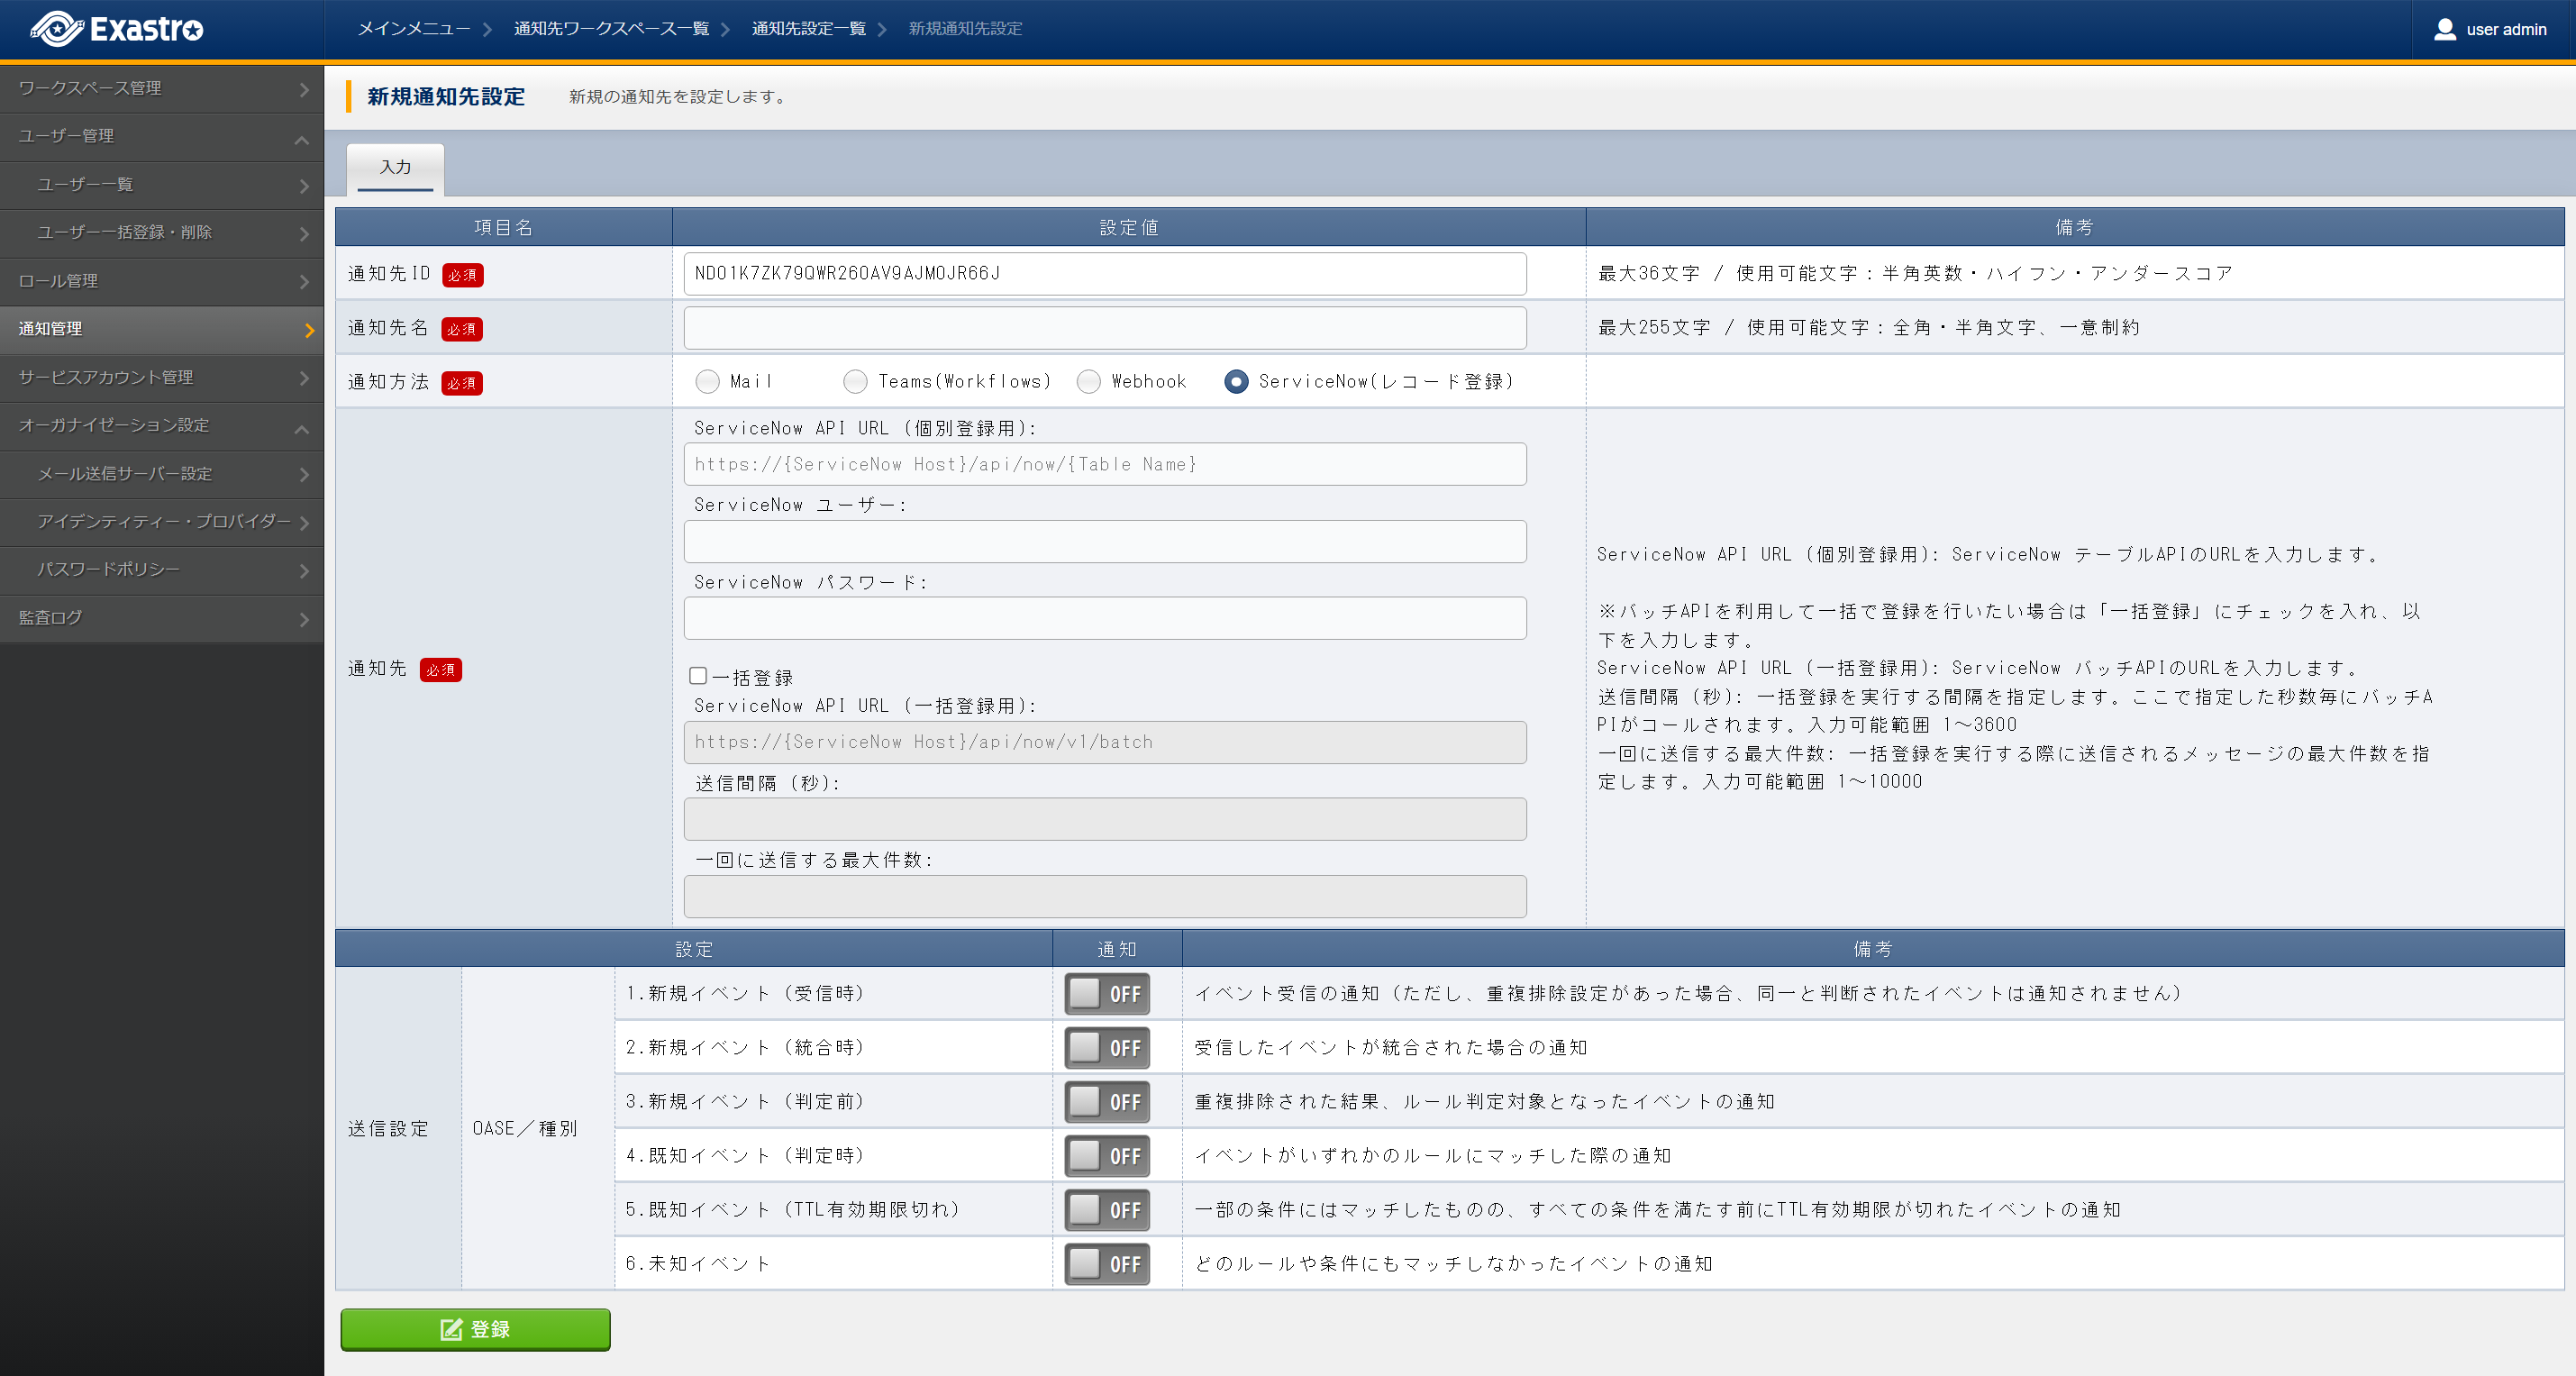Select the Webhook radio option

[x=1088, y=381]
